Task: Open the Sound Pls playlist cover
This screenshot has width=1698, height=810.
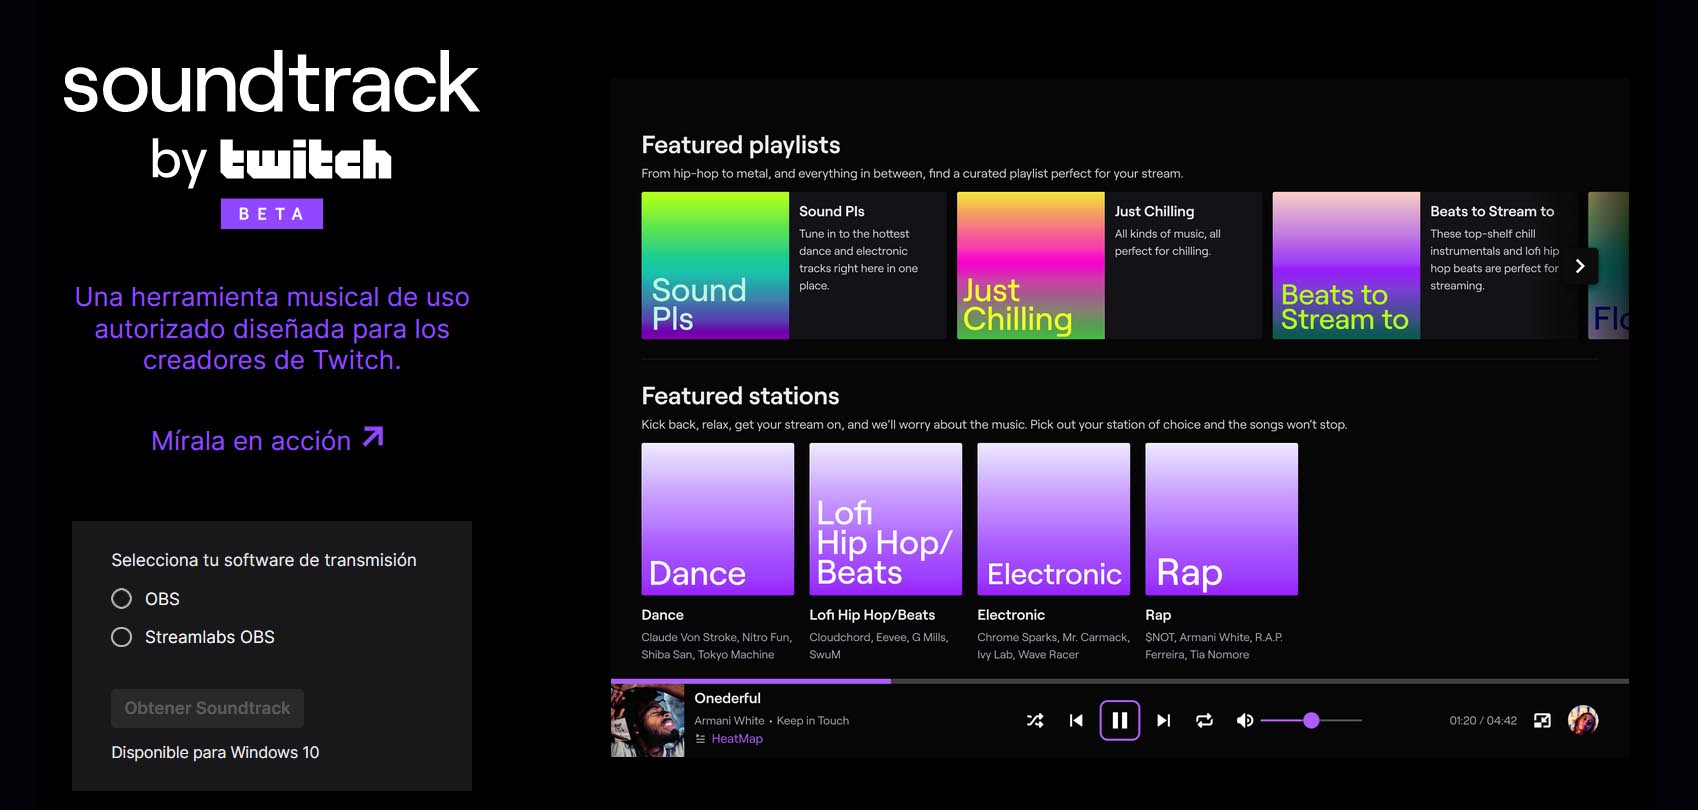Action: pyautogui.click(x=715, y=266)
